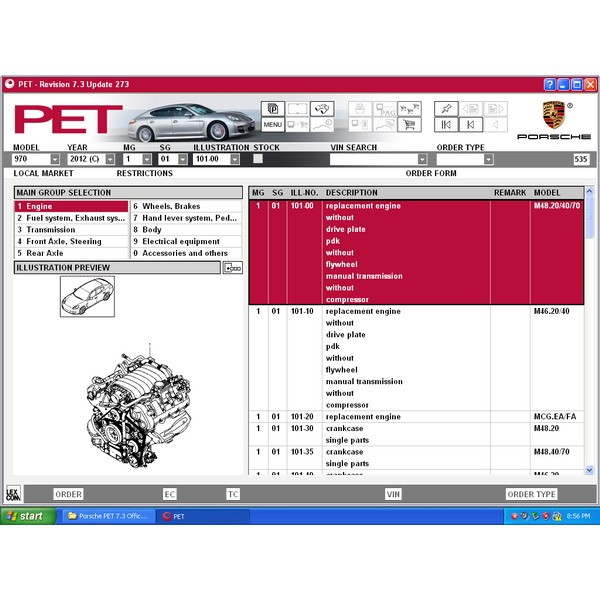Select main group 4 Front Axle, Steering
The height and width of the screenshot is (600, 600).
pyautogui.click(x=72, y=241)
